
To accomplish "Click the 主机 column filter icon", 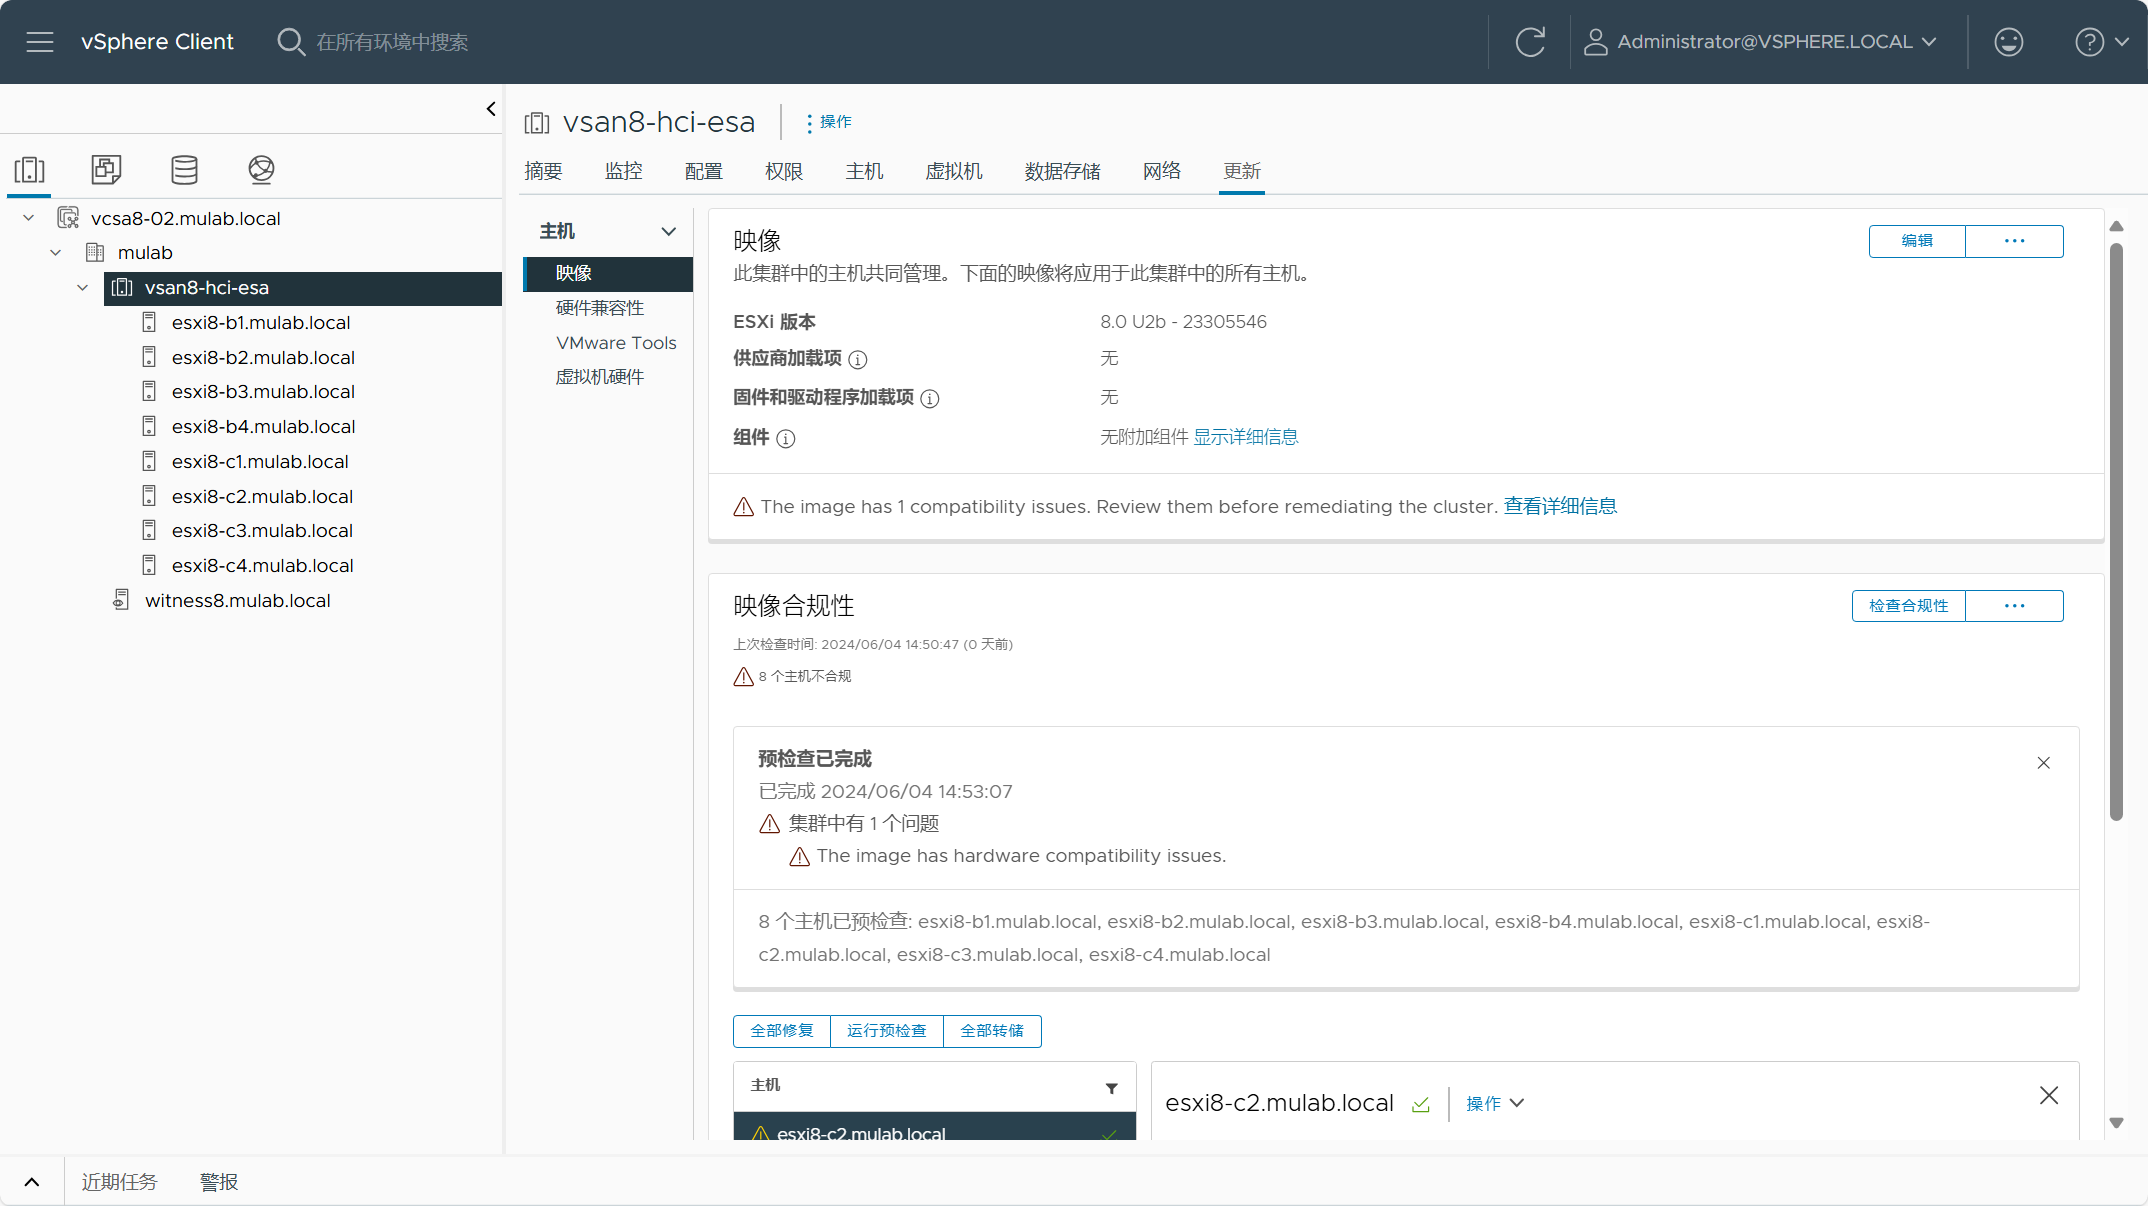I will 1112,1088.
